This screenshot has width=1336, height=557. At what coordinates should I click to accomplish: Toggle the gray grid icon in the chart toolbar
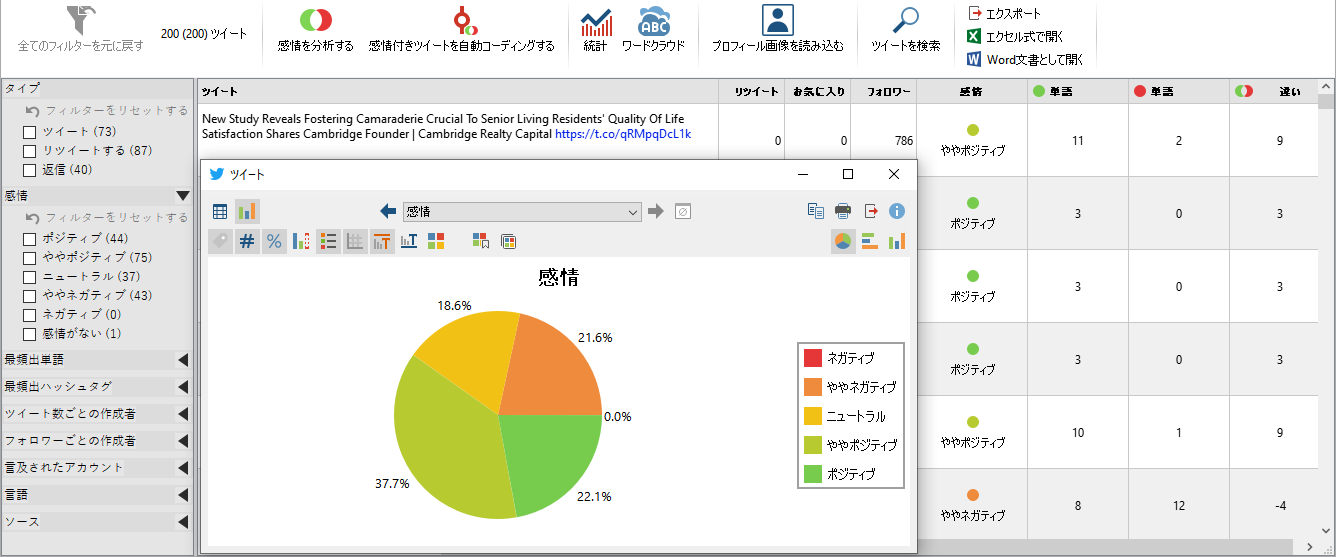355,241
